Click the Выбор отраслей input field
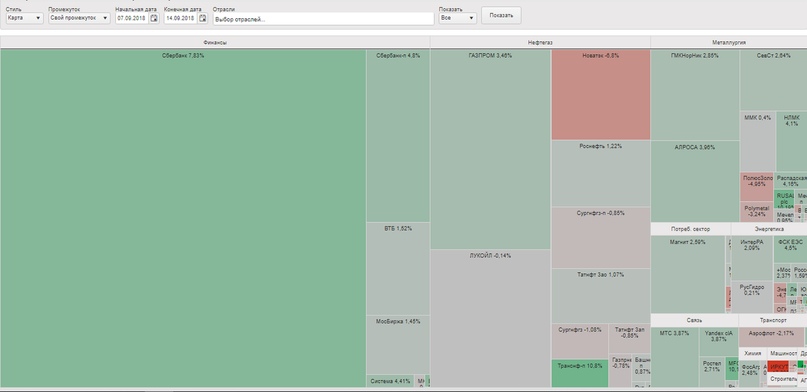 pos(323,19)
